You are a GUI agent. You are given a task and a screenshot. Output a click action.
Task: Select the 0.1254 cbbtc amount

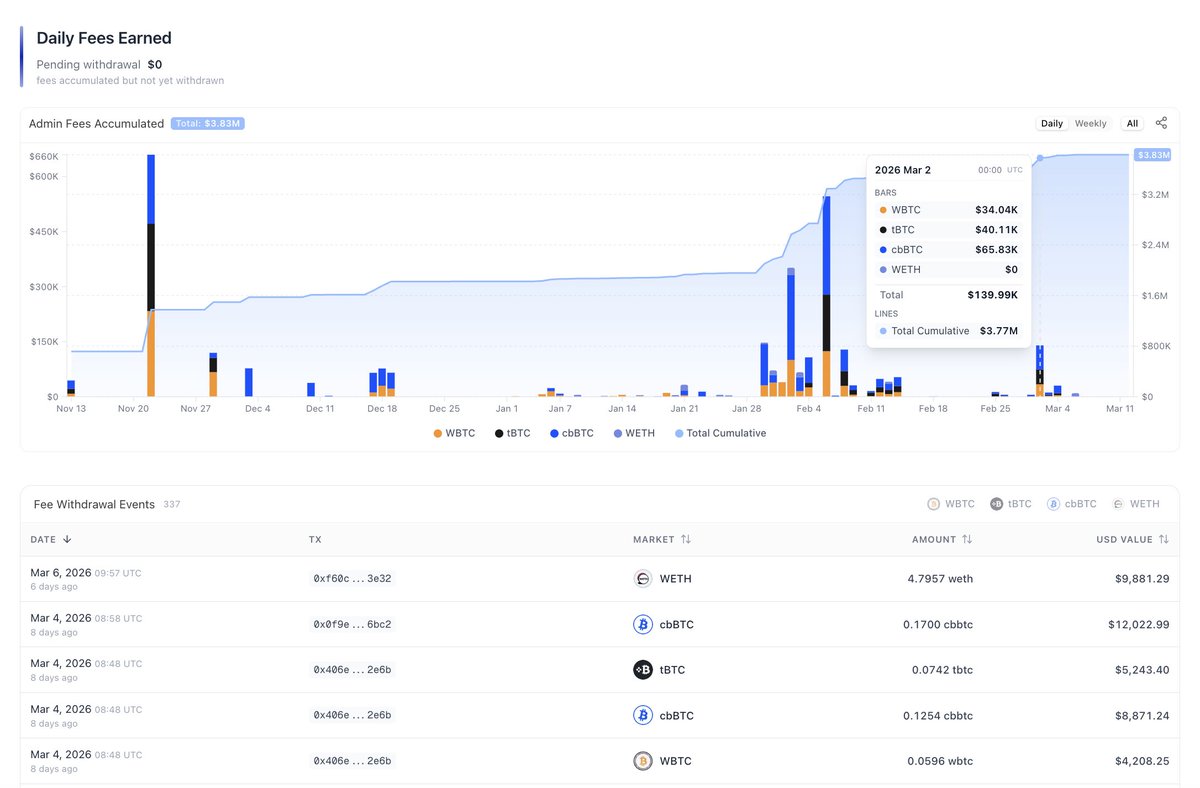tap(940, 715)
